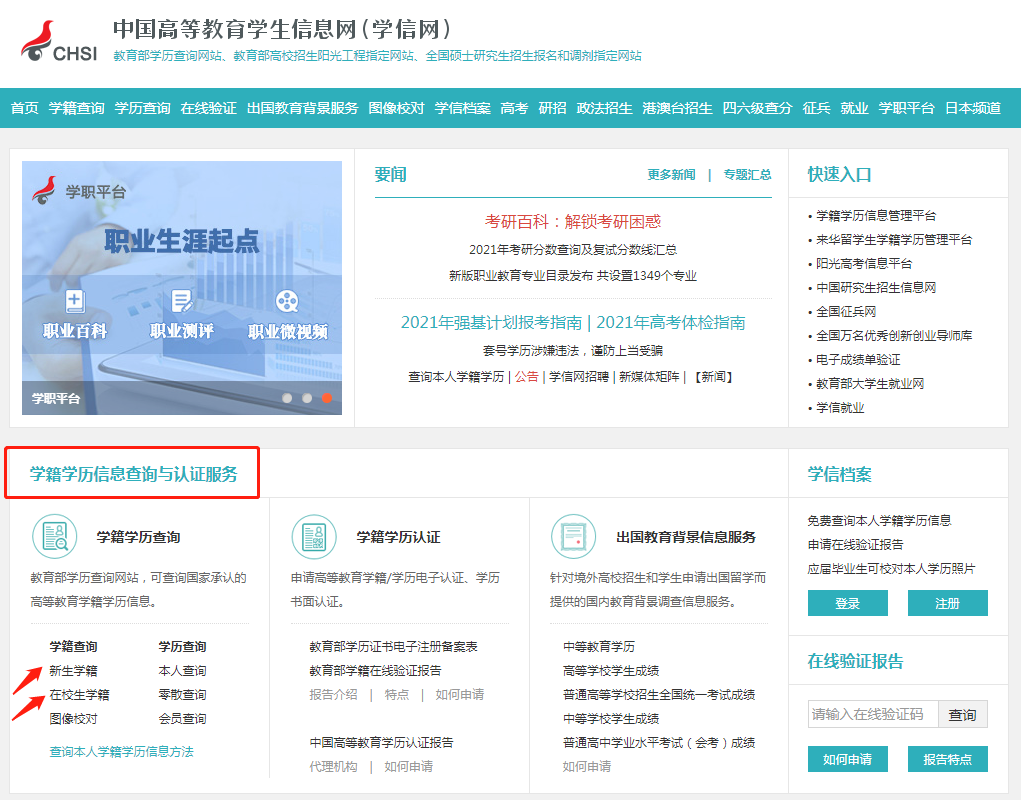Screen dimensions: 1021x800
Task: Focus the 请输入在线验证码 input field
Action: click(873, 714)
